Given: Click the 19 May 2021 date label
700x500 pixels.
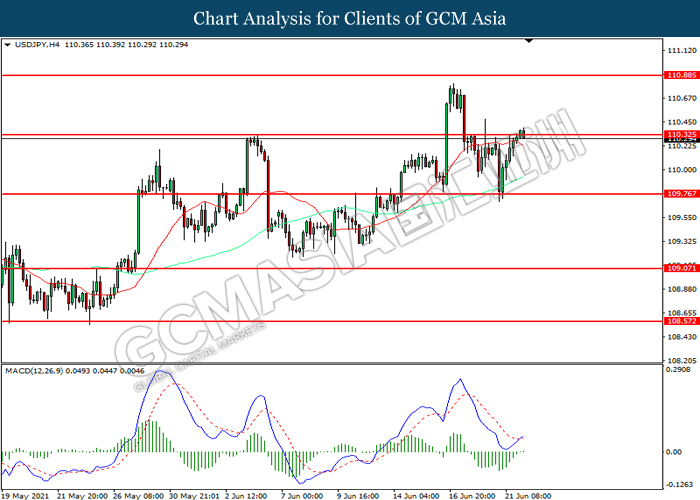Looking at the screenshot, I should point(25,496).
